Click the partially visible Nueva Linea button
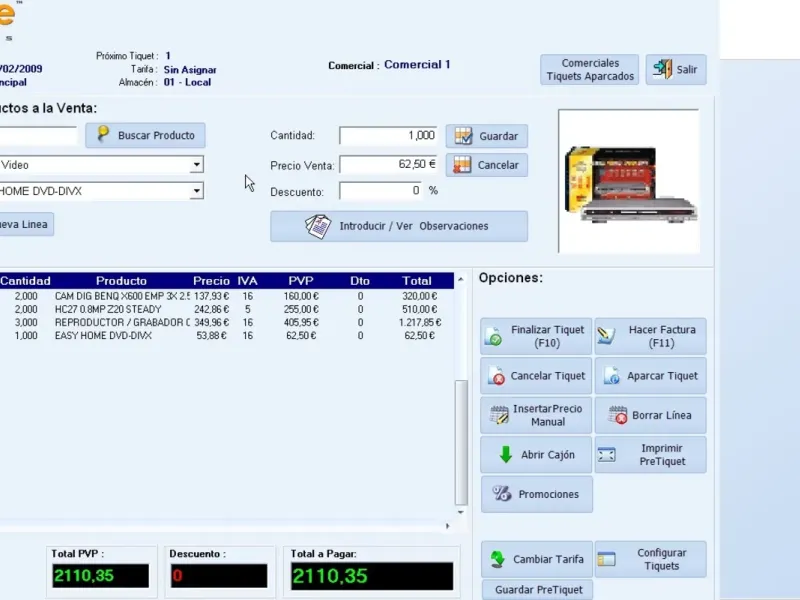This screenshot has width=800, height=600. 27,224
